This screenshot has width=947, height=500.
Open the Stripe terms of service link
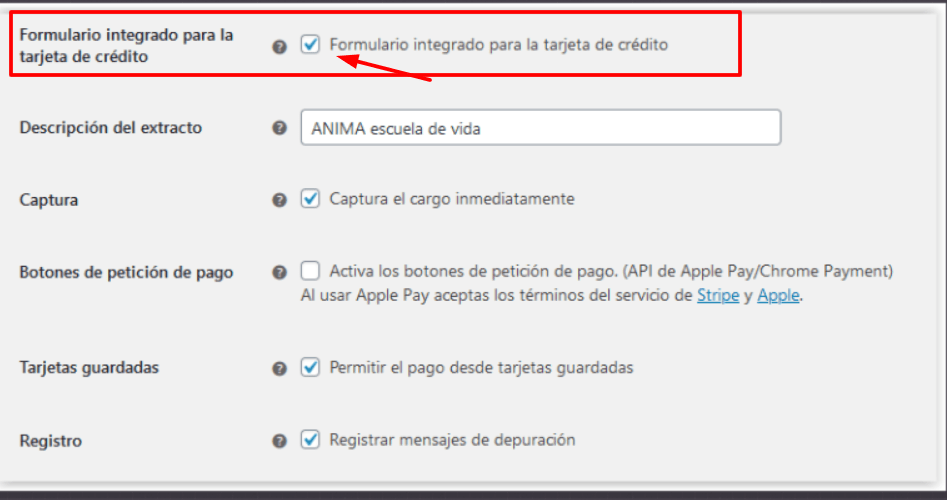(718, 295)
